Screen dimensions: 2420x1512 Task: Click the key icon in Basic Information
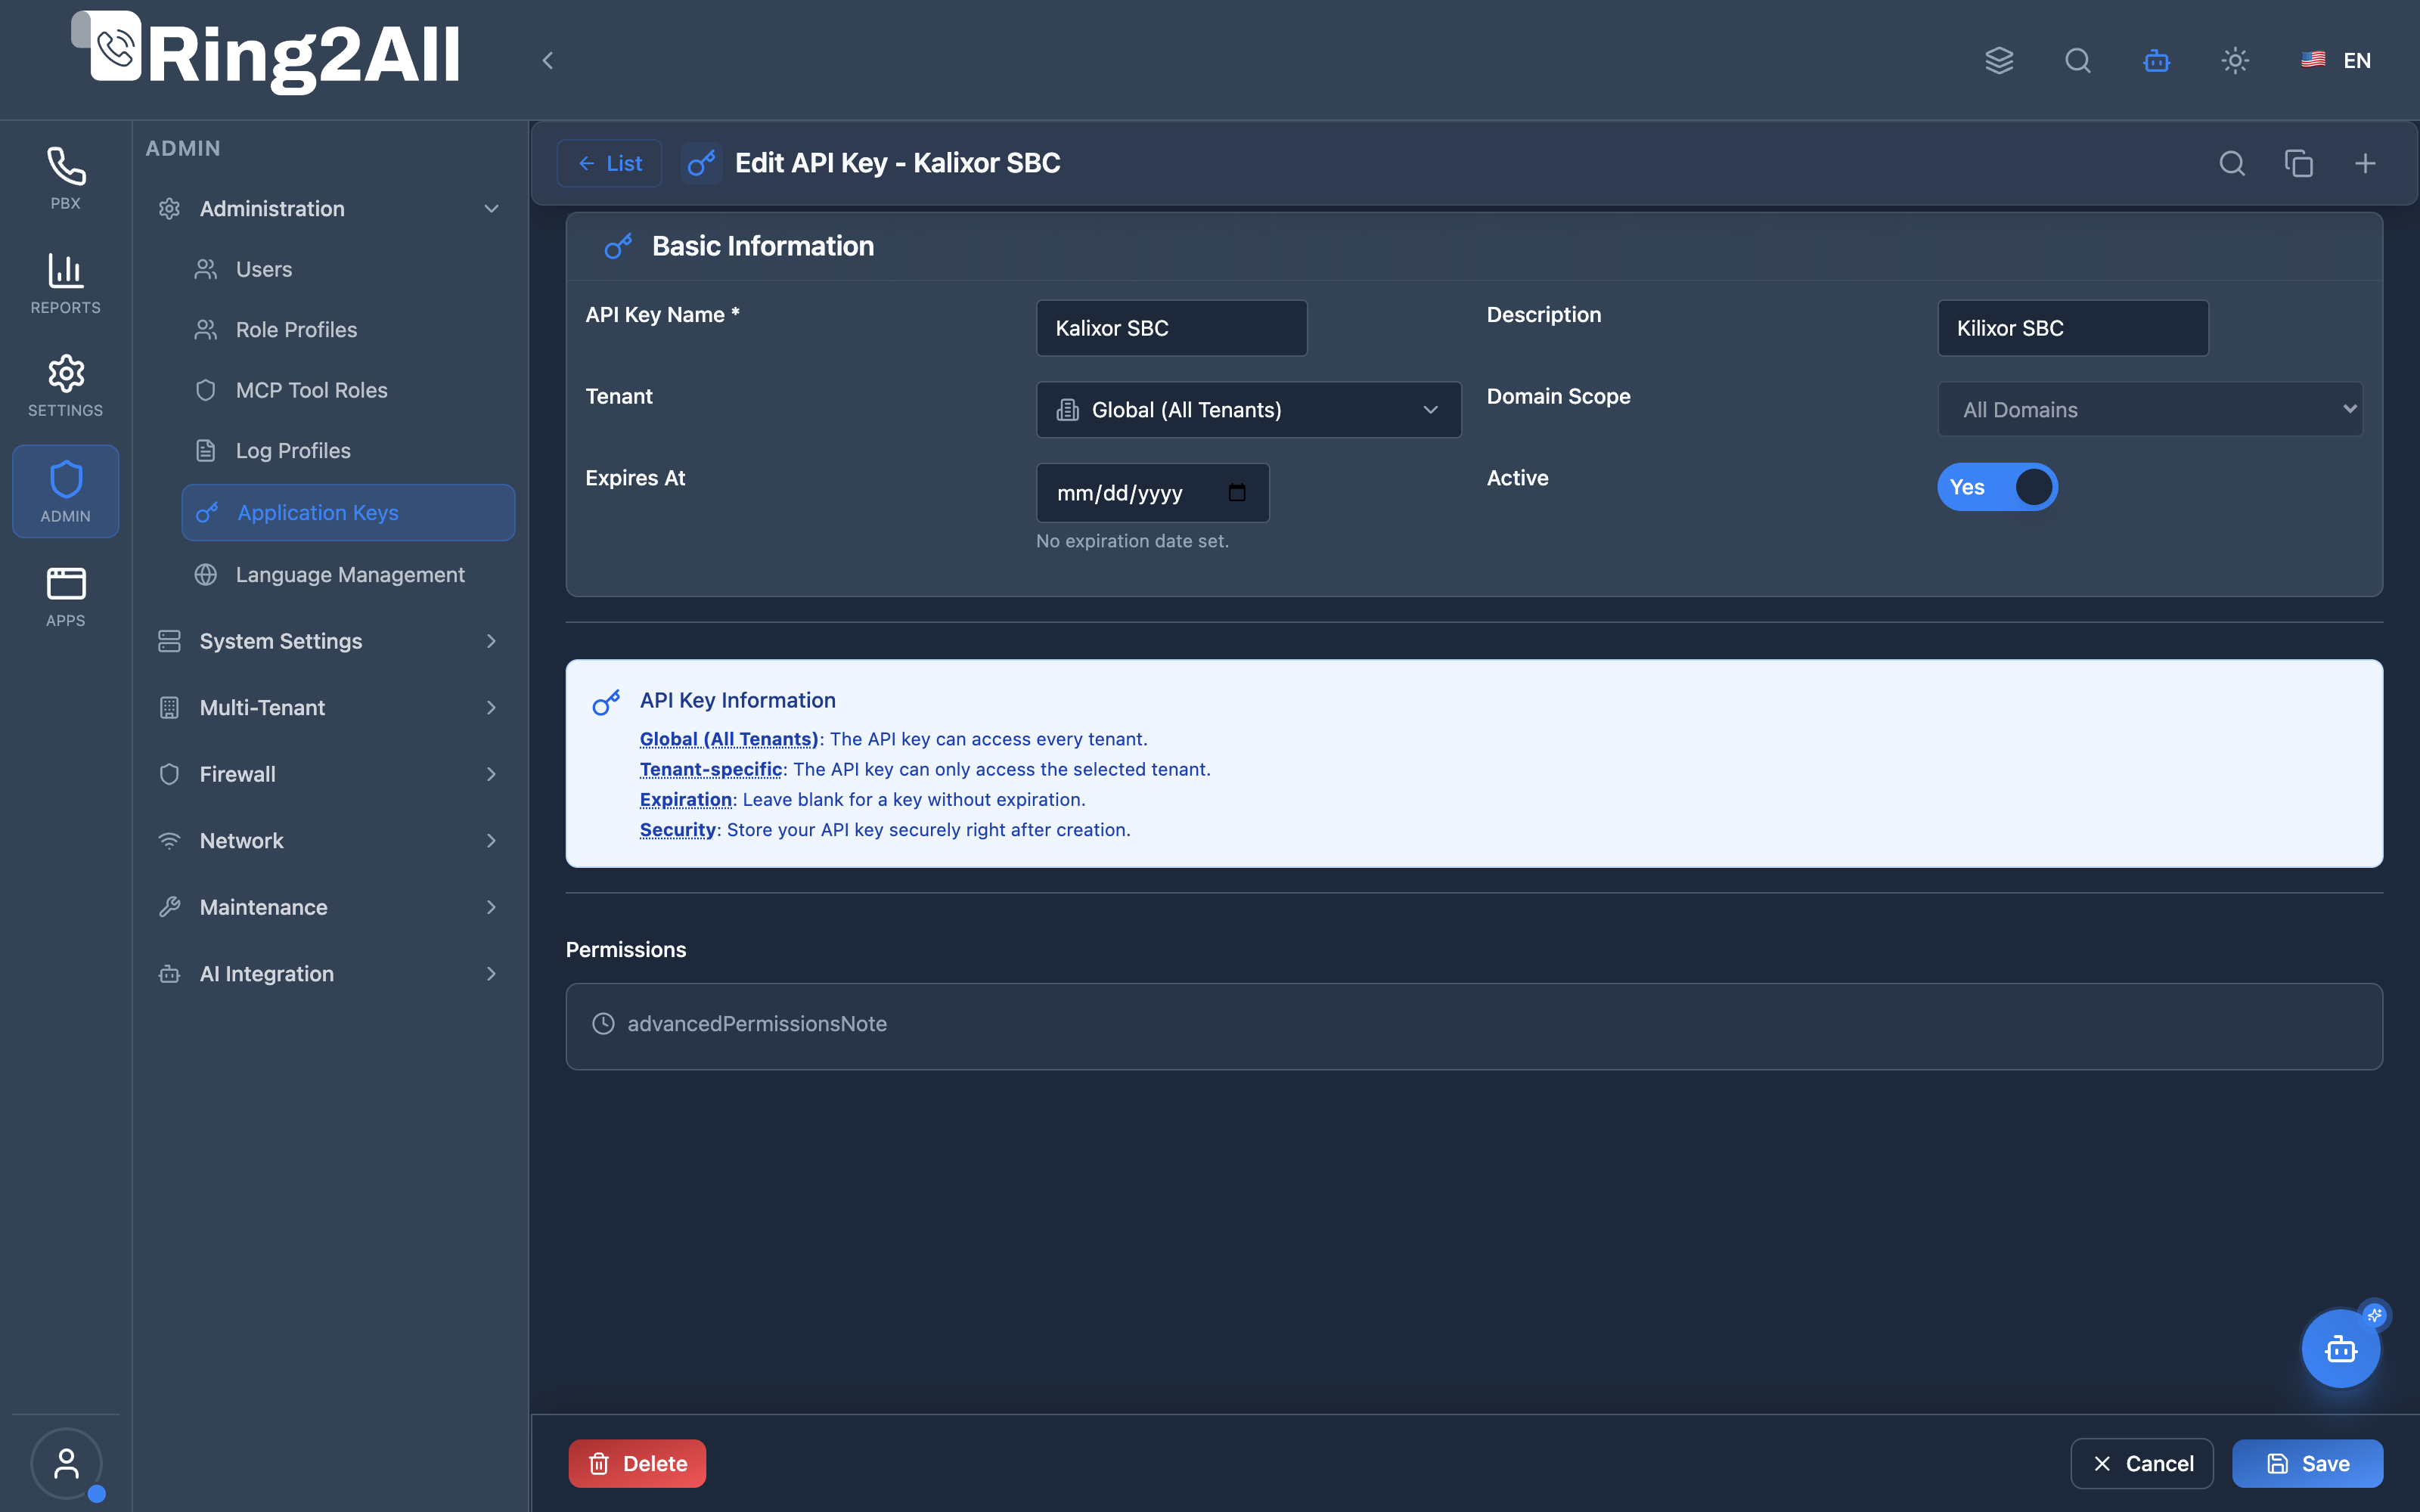(x=618, y=246)
